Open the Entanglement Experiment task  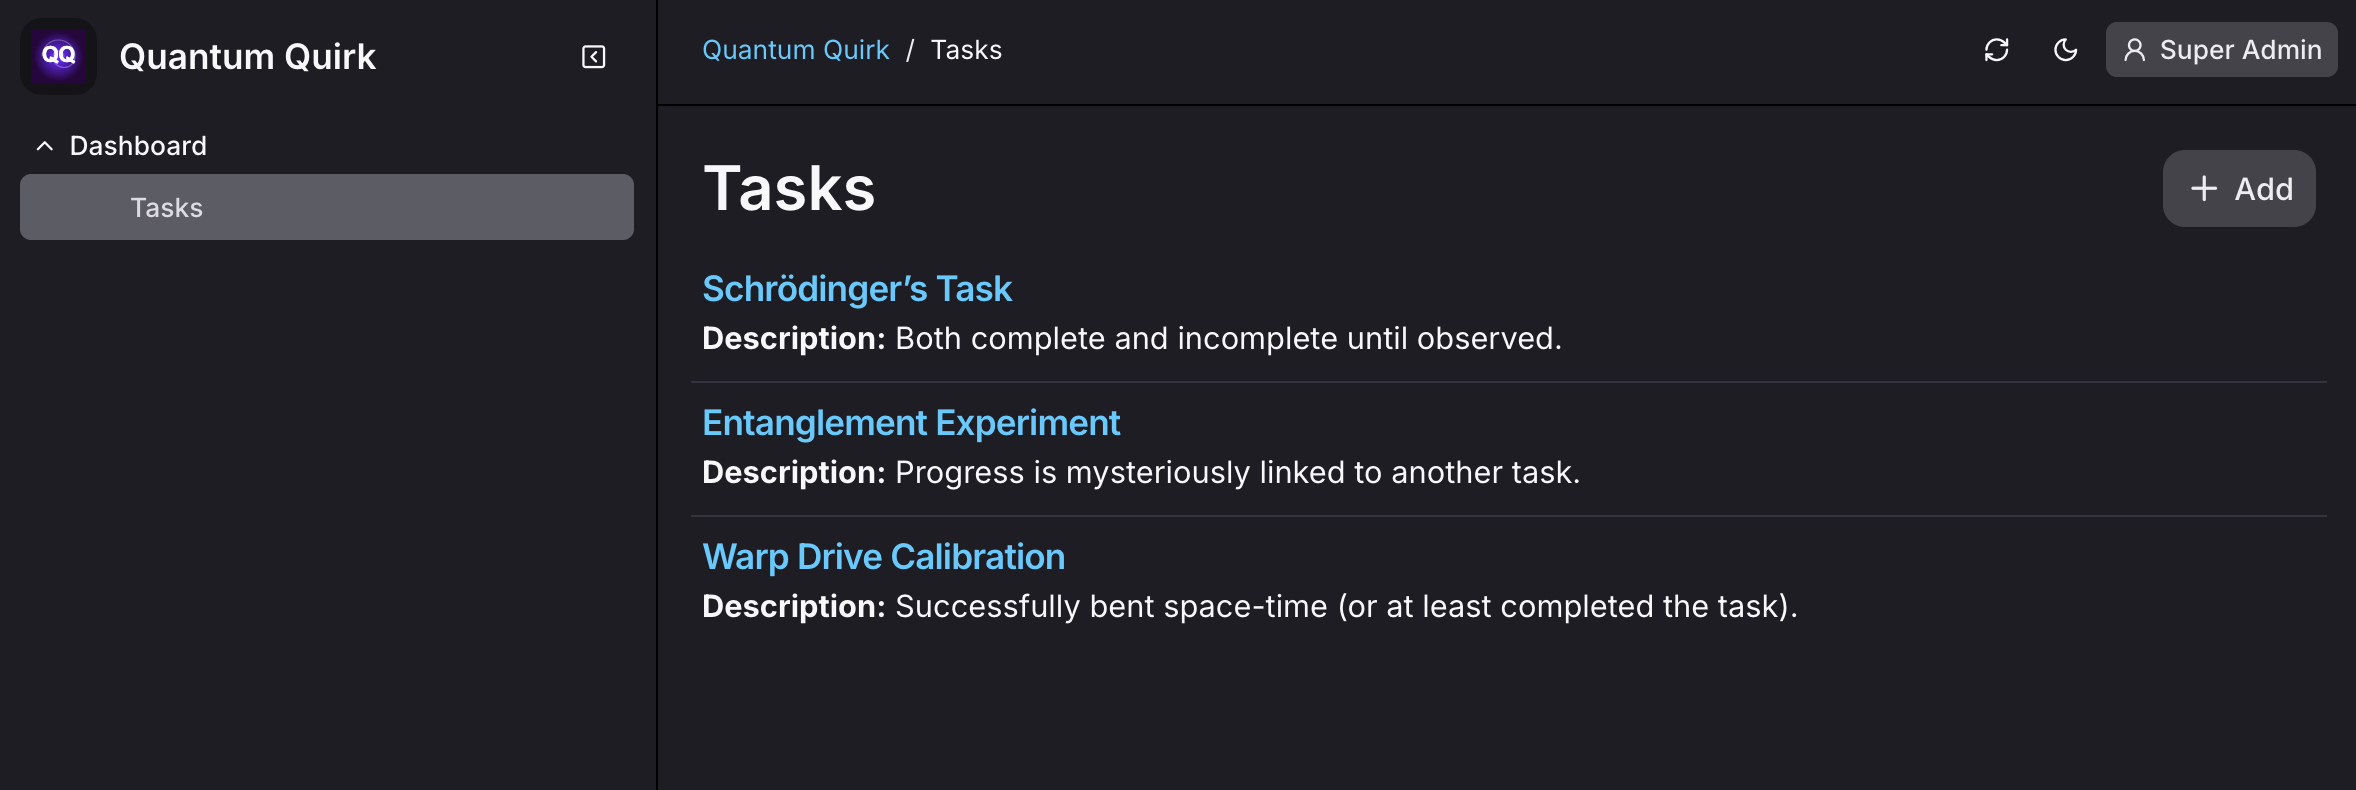911,423
